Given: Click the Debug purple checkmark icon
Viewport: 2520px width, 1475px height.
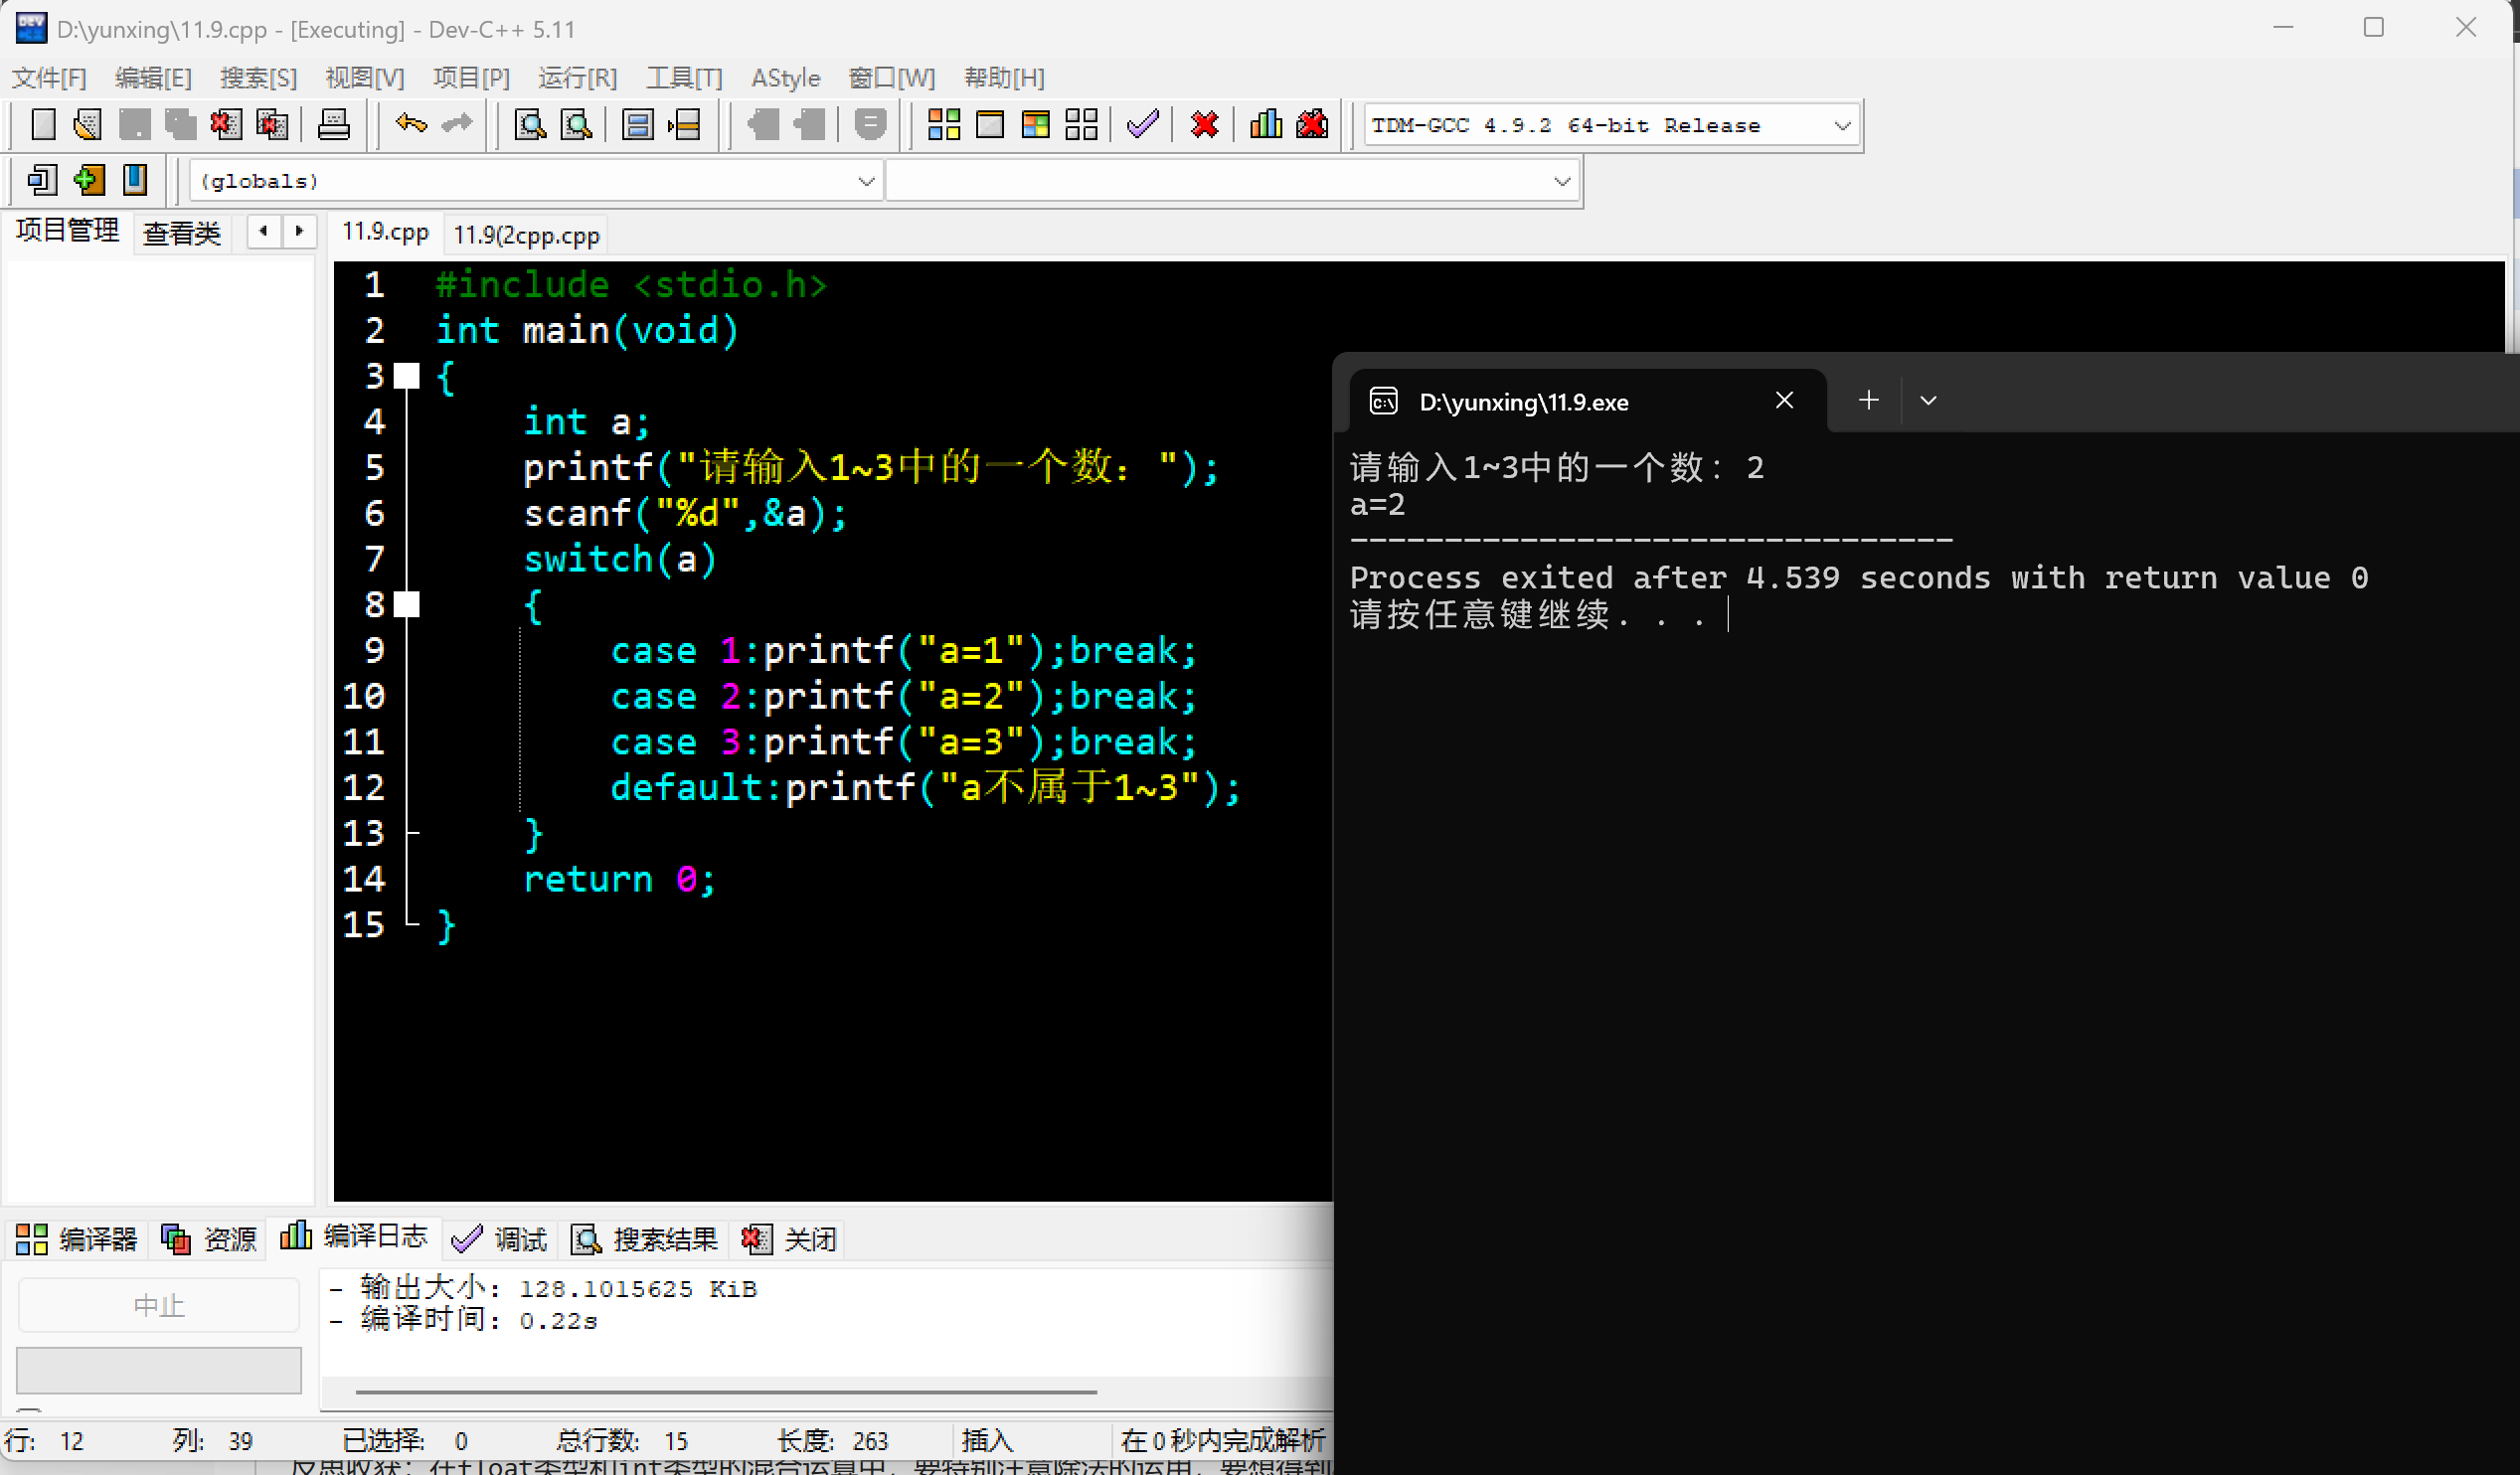Looking at the screenshot, I should click(1142, 125).
